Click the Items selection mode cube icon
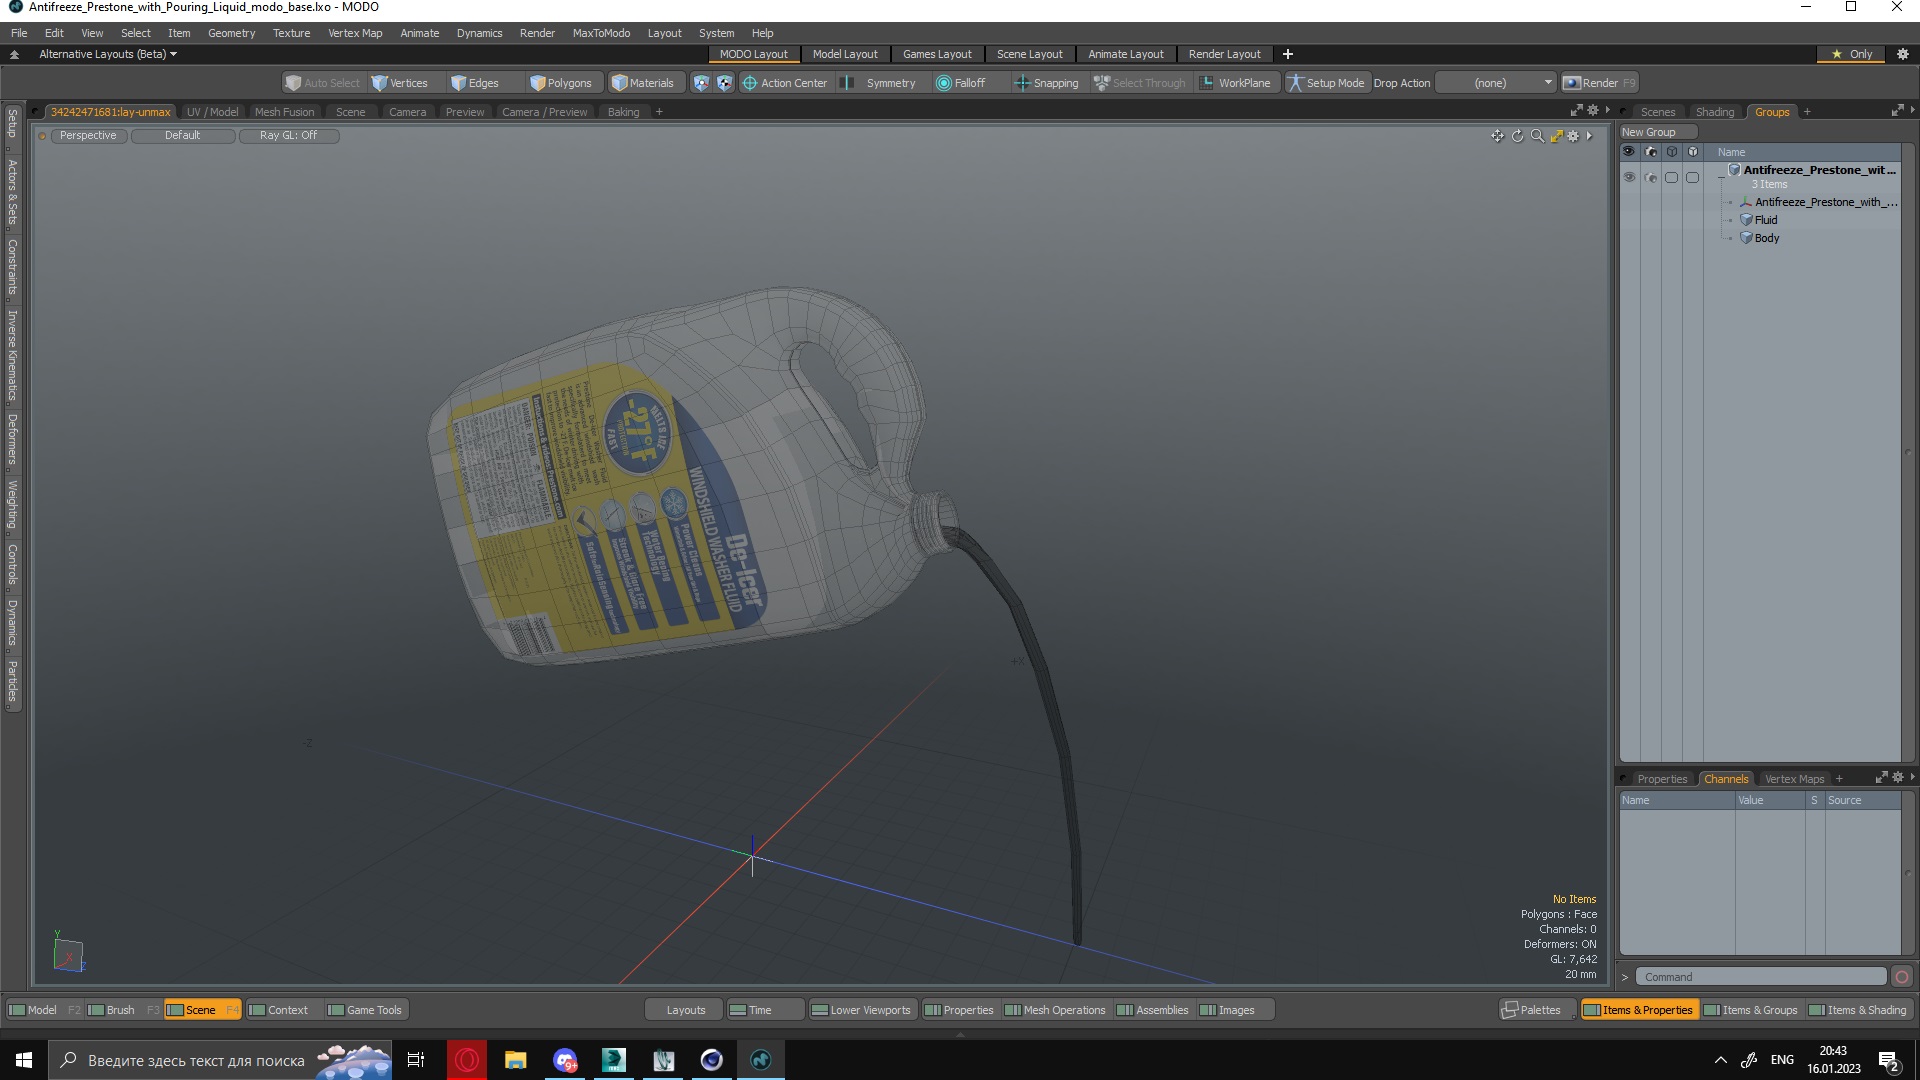This screenshot has width=1920, height=1080. [701, 83]
